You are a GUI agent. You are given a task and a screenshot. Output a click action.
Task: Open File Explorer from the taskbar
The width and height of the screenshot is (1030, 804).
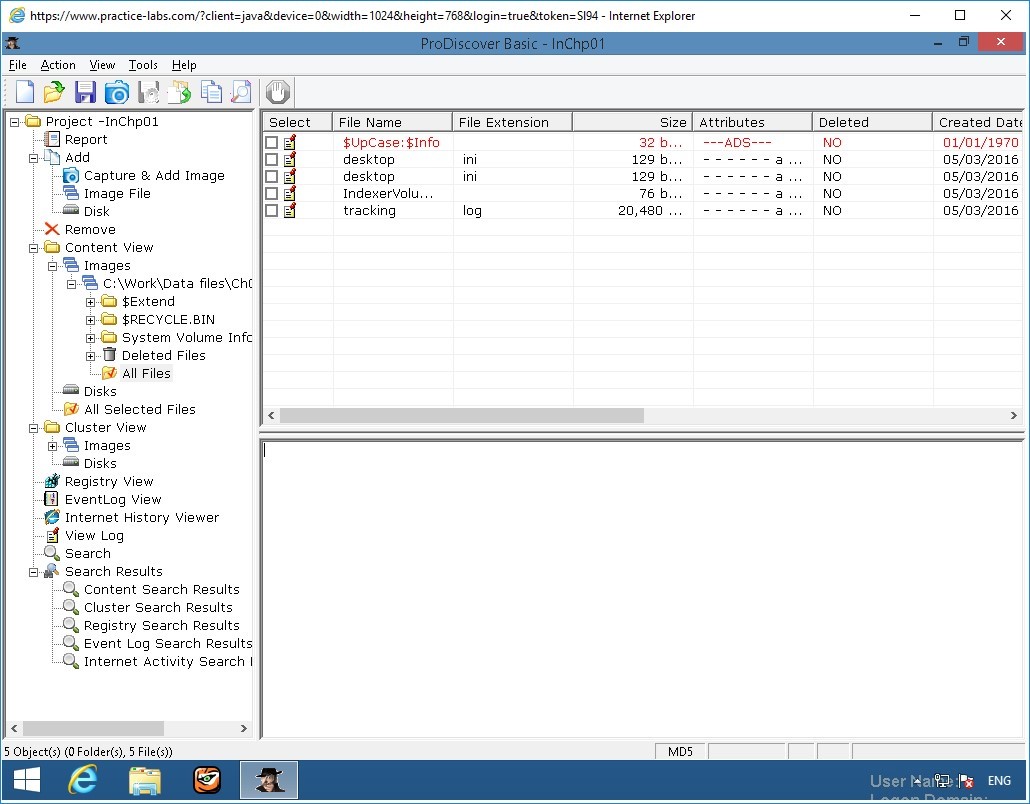145,780
